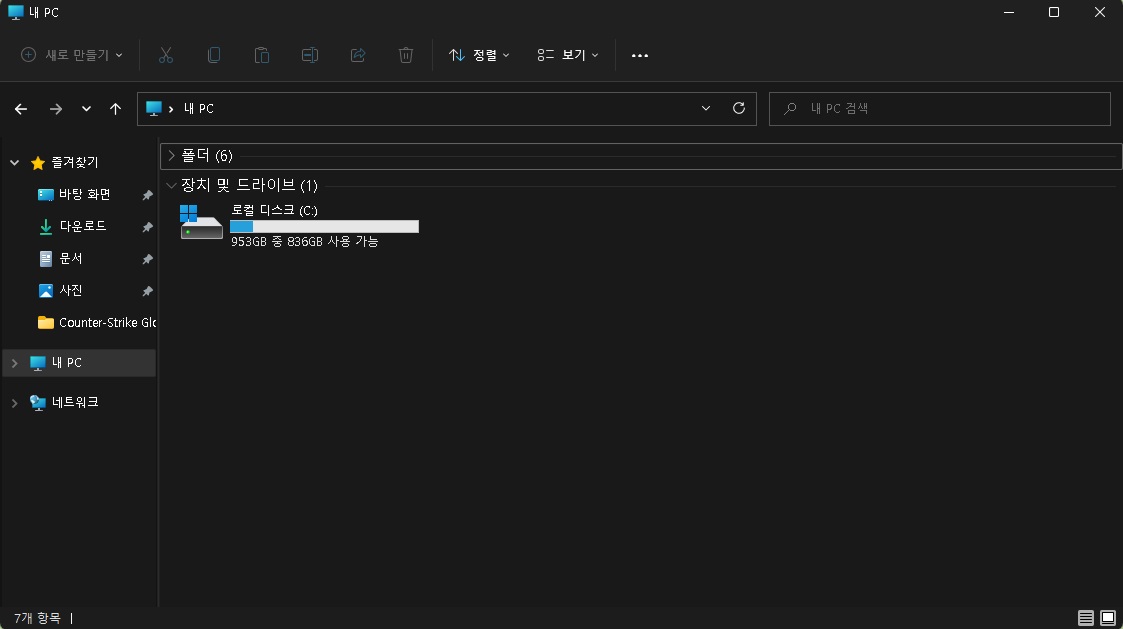This screenshot has height=629, width=1123.
Task: Go up one level with the up arrow
Action: (115, 108)
